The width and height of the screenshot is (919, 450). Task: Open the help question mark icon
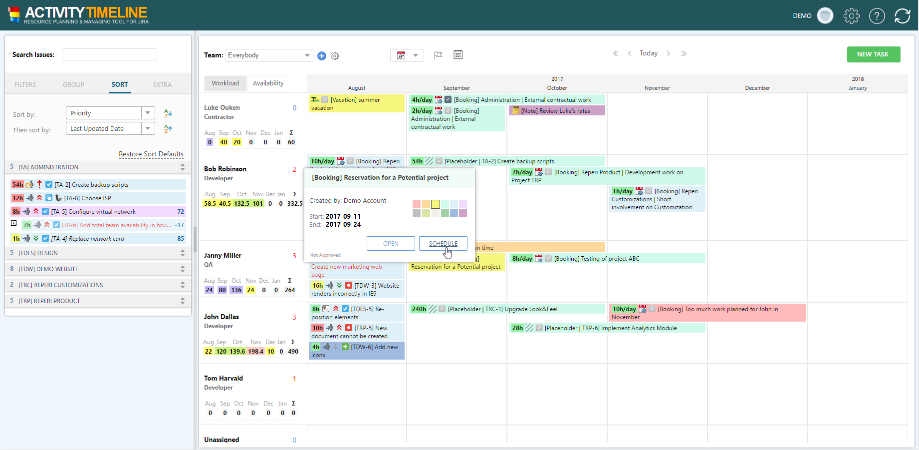(876, 16)
